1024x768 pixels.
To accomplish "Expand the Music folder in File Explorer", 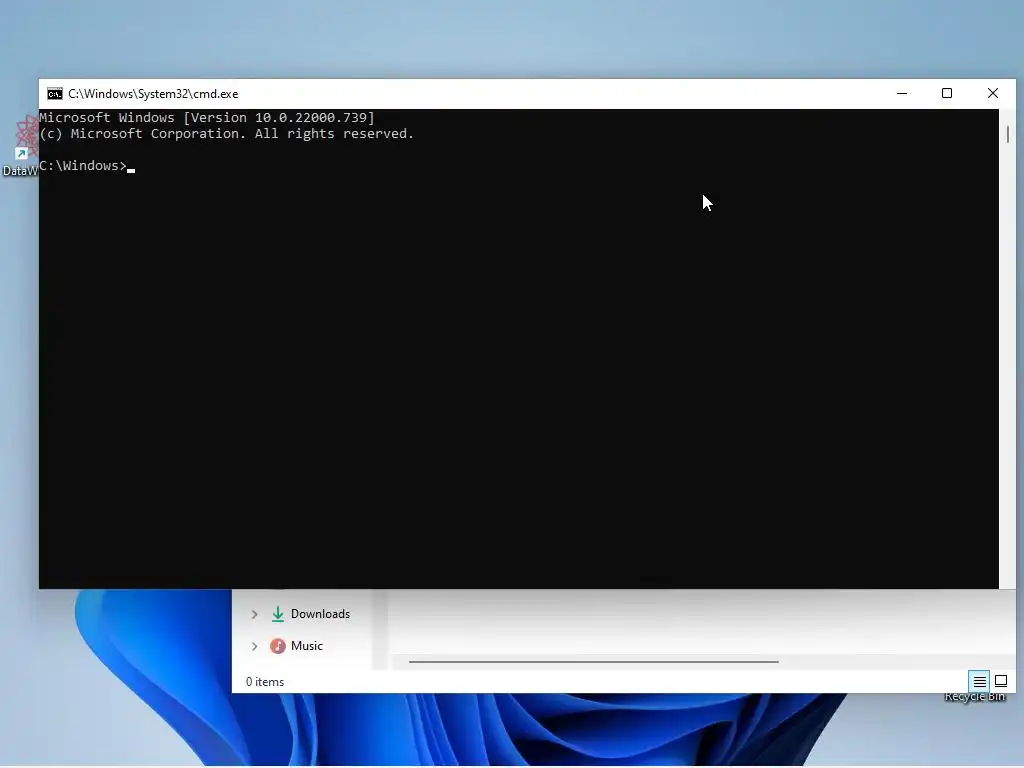I will click(x=255, y=647).
